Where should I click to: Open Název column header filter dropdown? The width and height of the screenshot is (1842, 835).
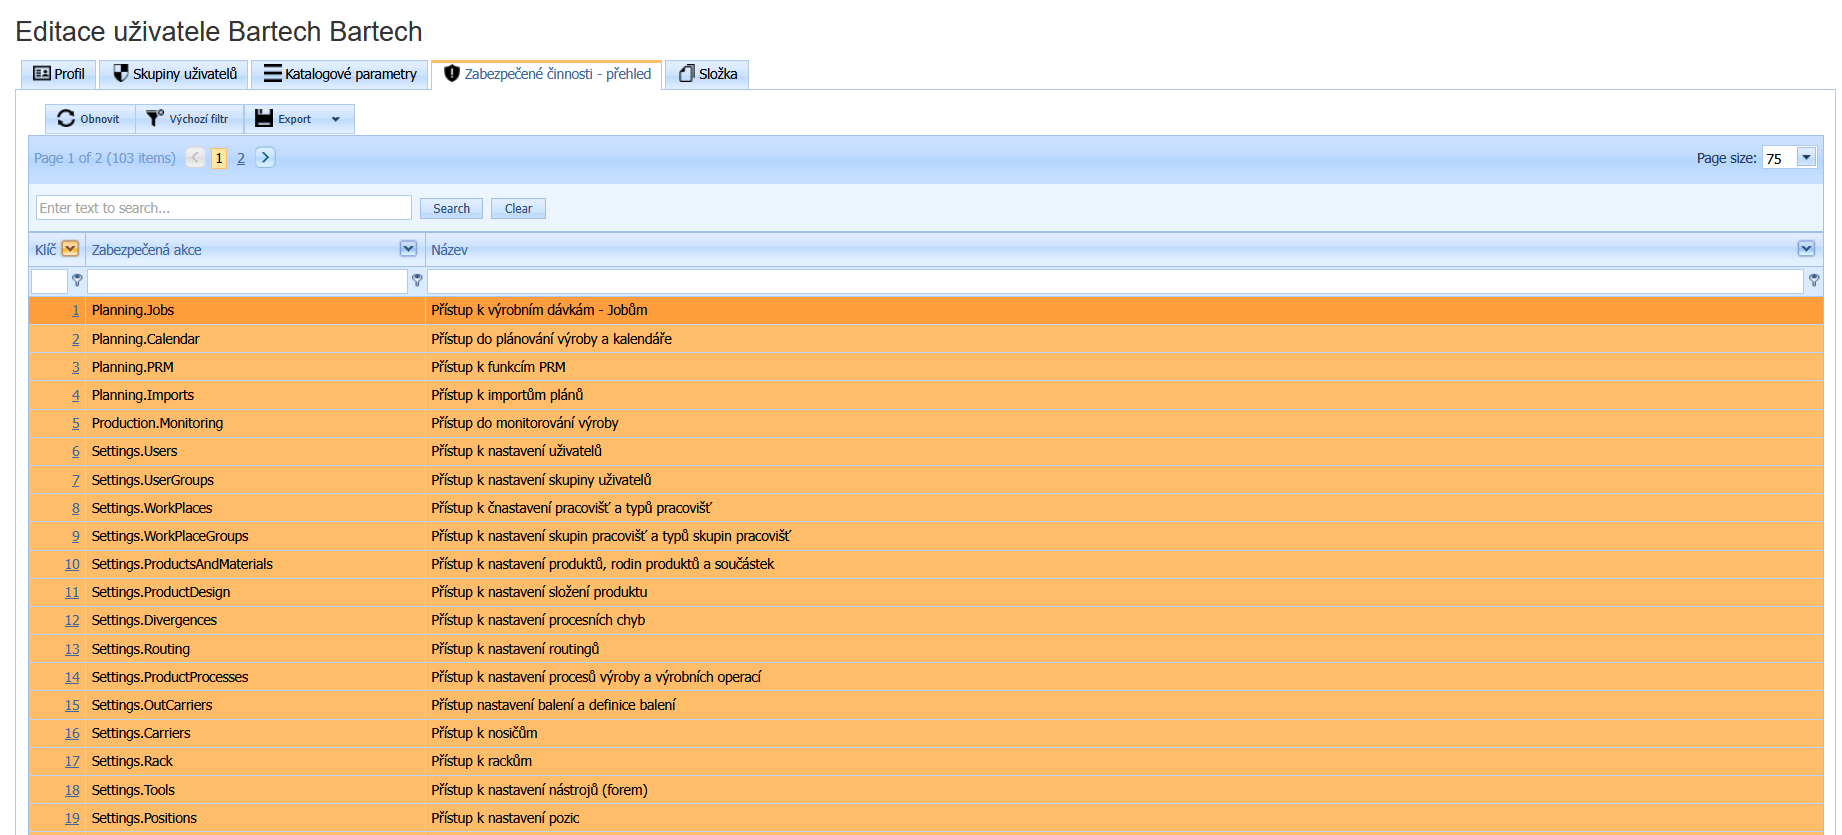[x=1806, y=249]
